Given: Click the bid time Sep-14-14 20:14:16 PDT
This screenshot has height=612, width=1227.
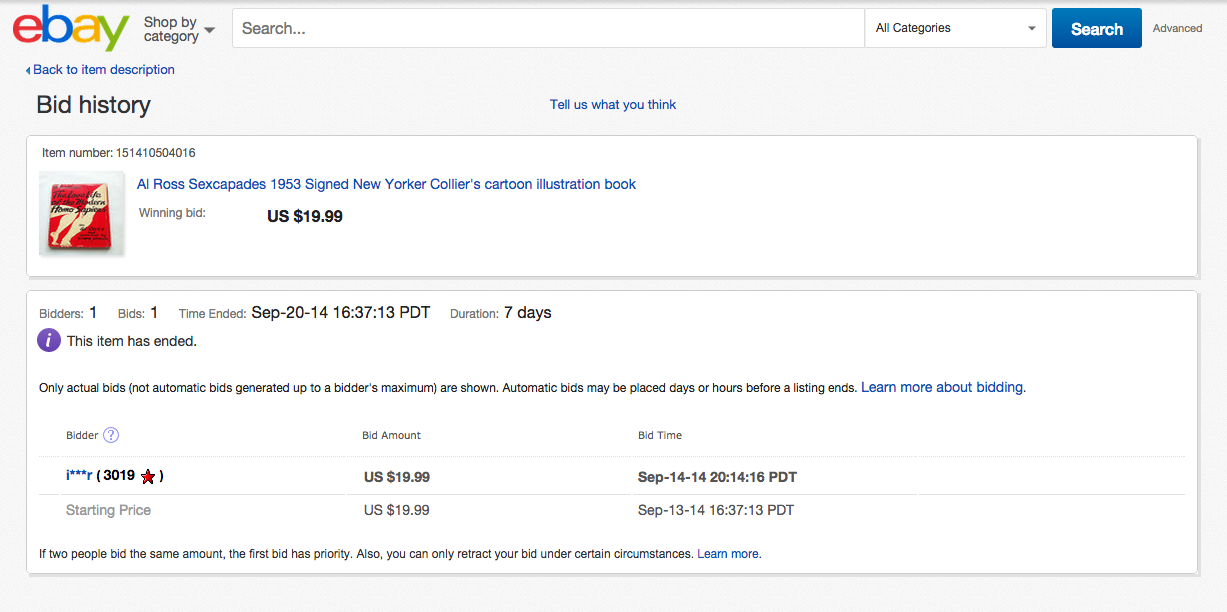Looking at the screenshot, I should coord(717,477).
